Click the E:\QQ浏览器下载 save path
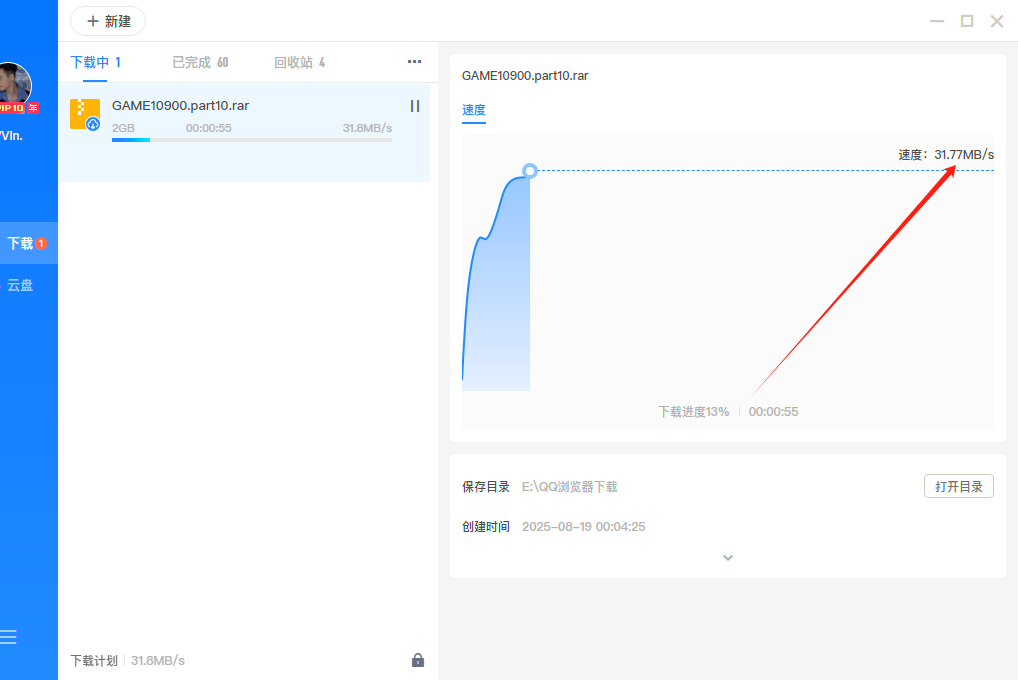1018x680 pixels. click(x=570, y=486)
